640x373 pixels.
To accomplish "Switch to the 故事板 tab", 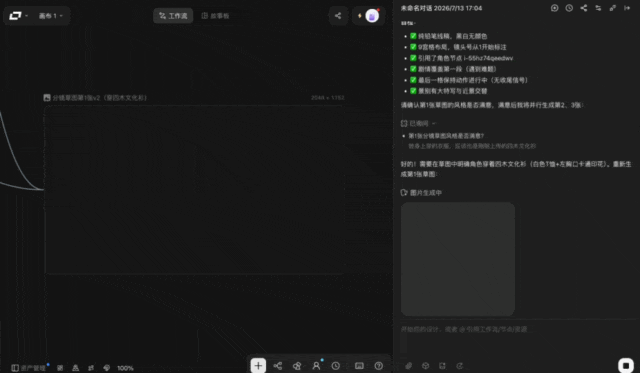I will pos(216,16).
